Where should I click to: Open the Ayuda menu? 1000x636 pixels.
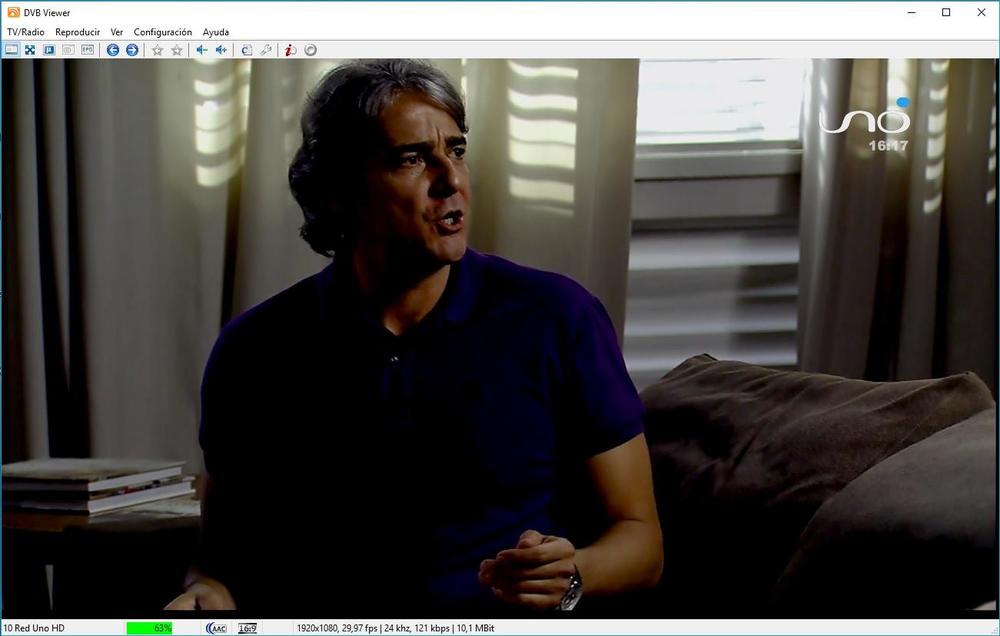(216, 32)
